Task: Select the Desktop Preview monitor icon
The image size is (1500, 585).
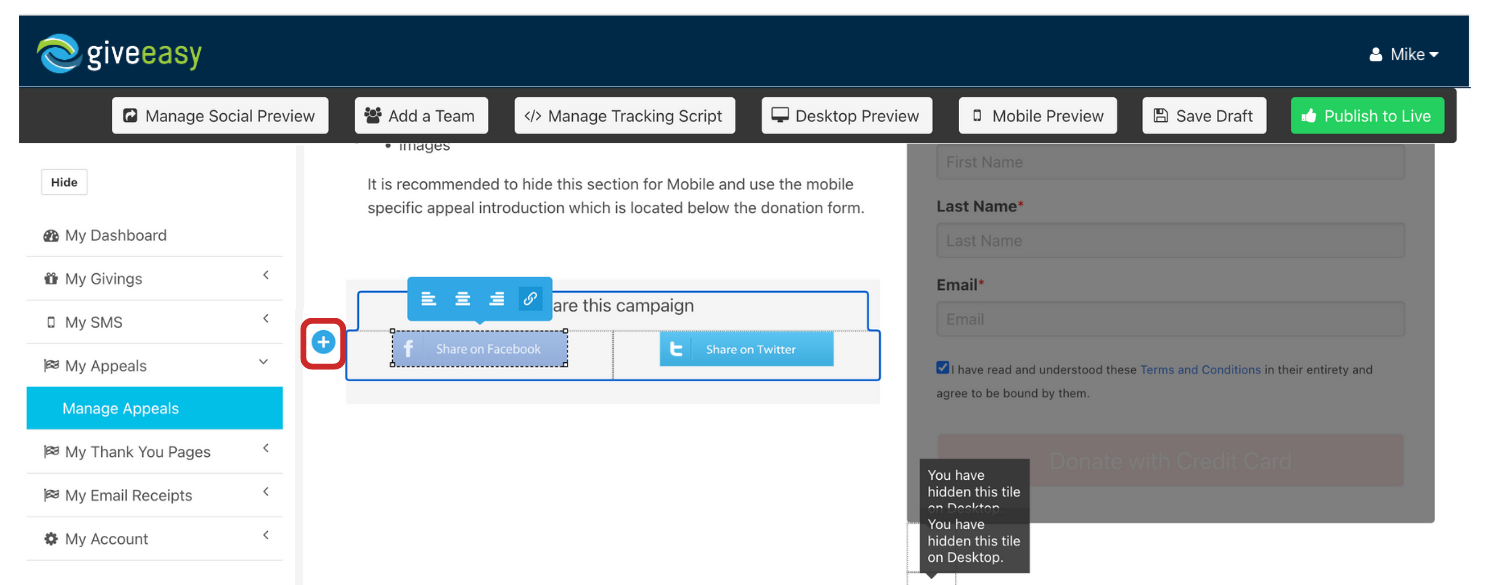Action: [778, 115]
